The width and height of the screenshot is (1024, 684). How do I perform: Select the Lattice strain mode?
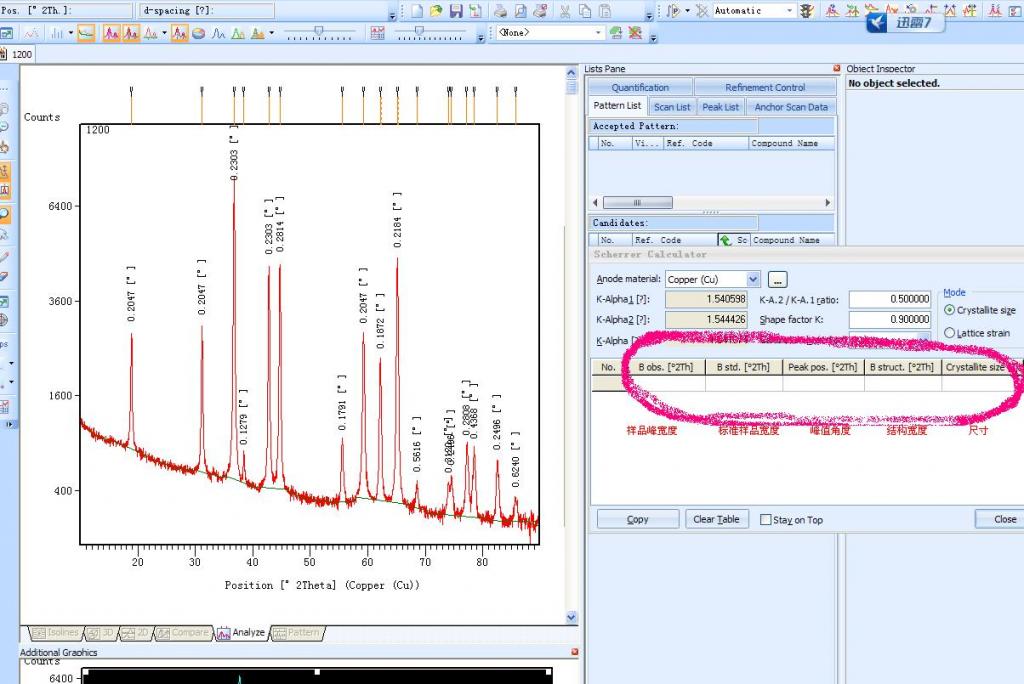[x=950, y=333]
